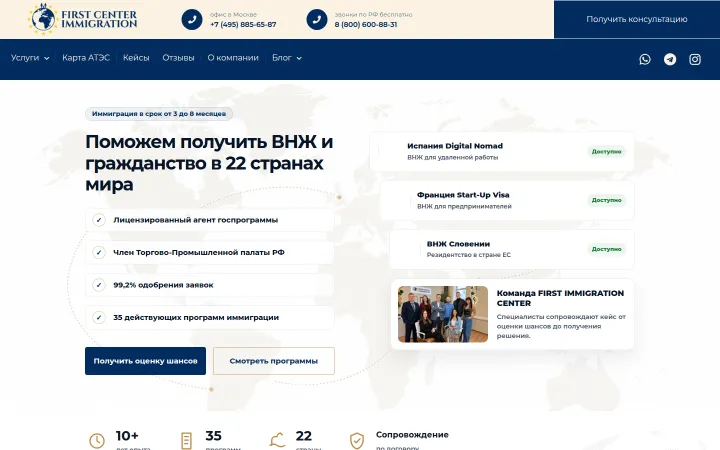Click the Команда FIRST IMMIGRATION CENTER heading

tap(560, 298)
